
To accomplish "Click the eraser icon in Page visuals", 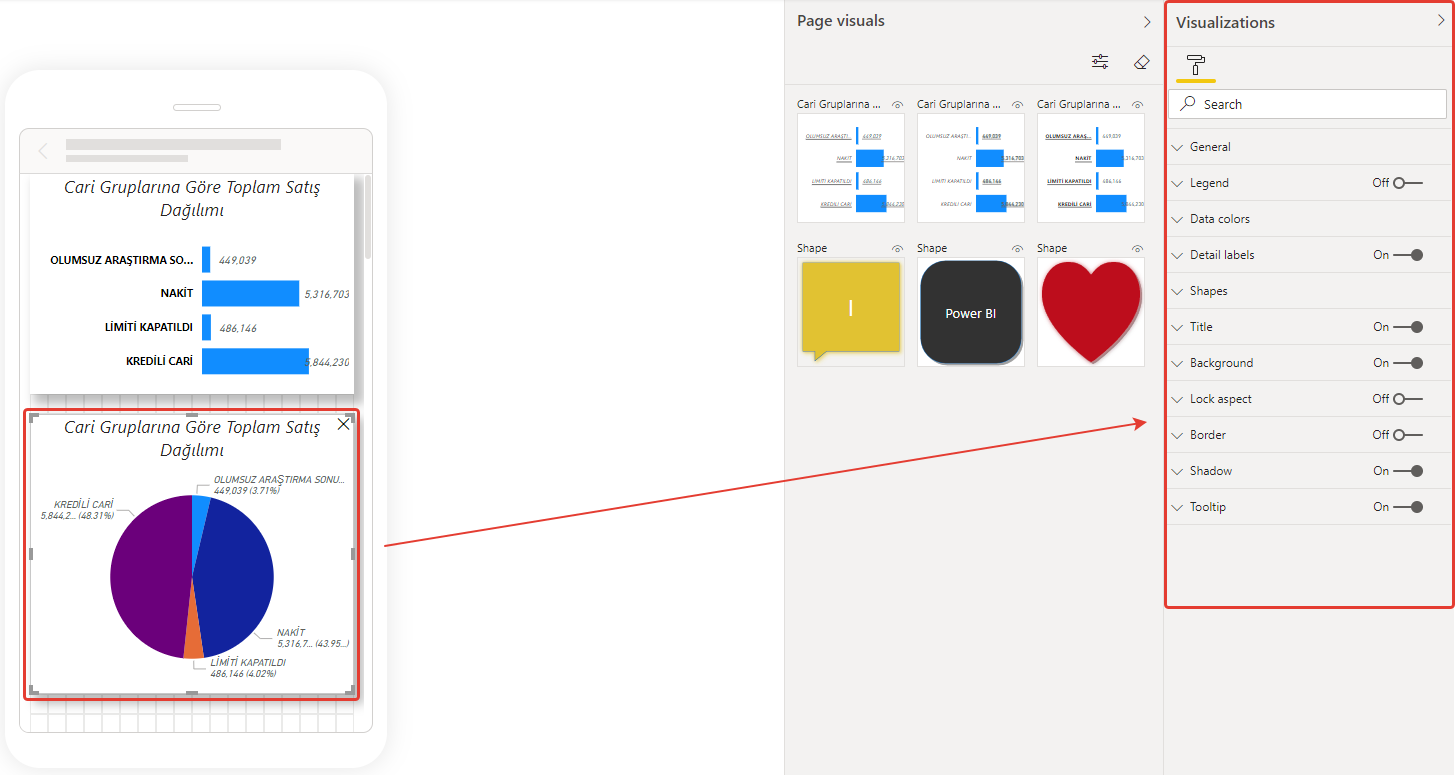I will tap(1142, 62).
